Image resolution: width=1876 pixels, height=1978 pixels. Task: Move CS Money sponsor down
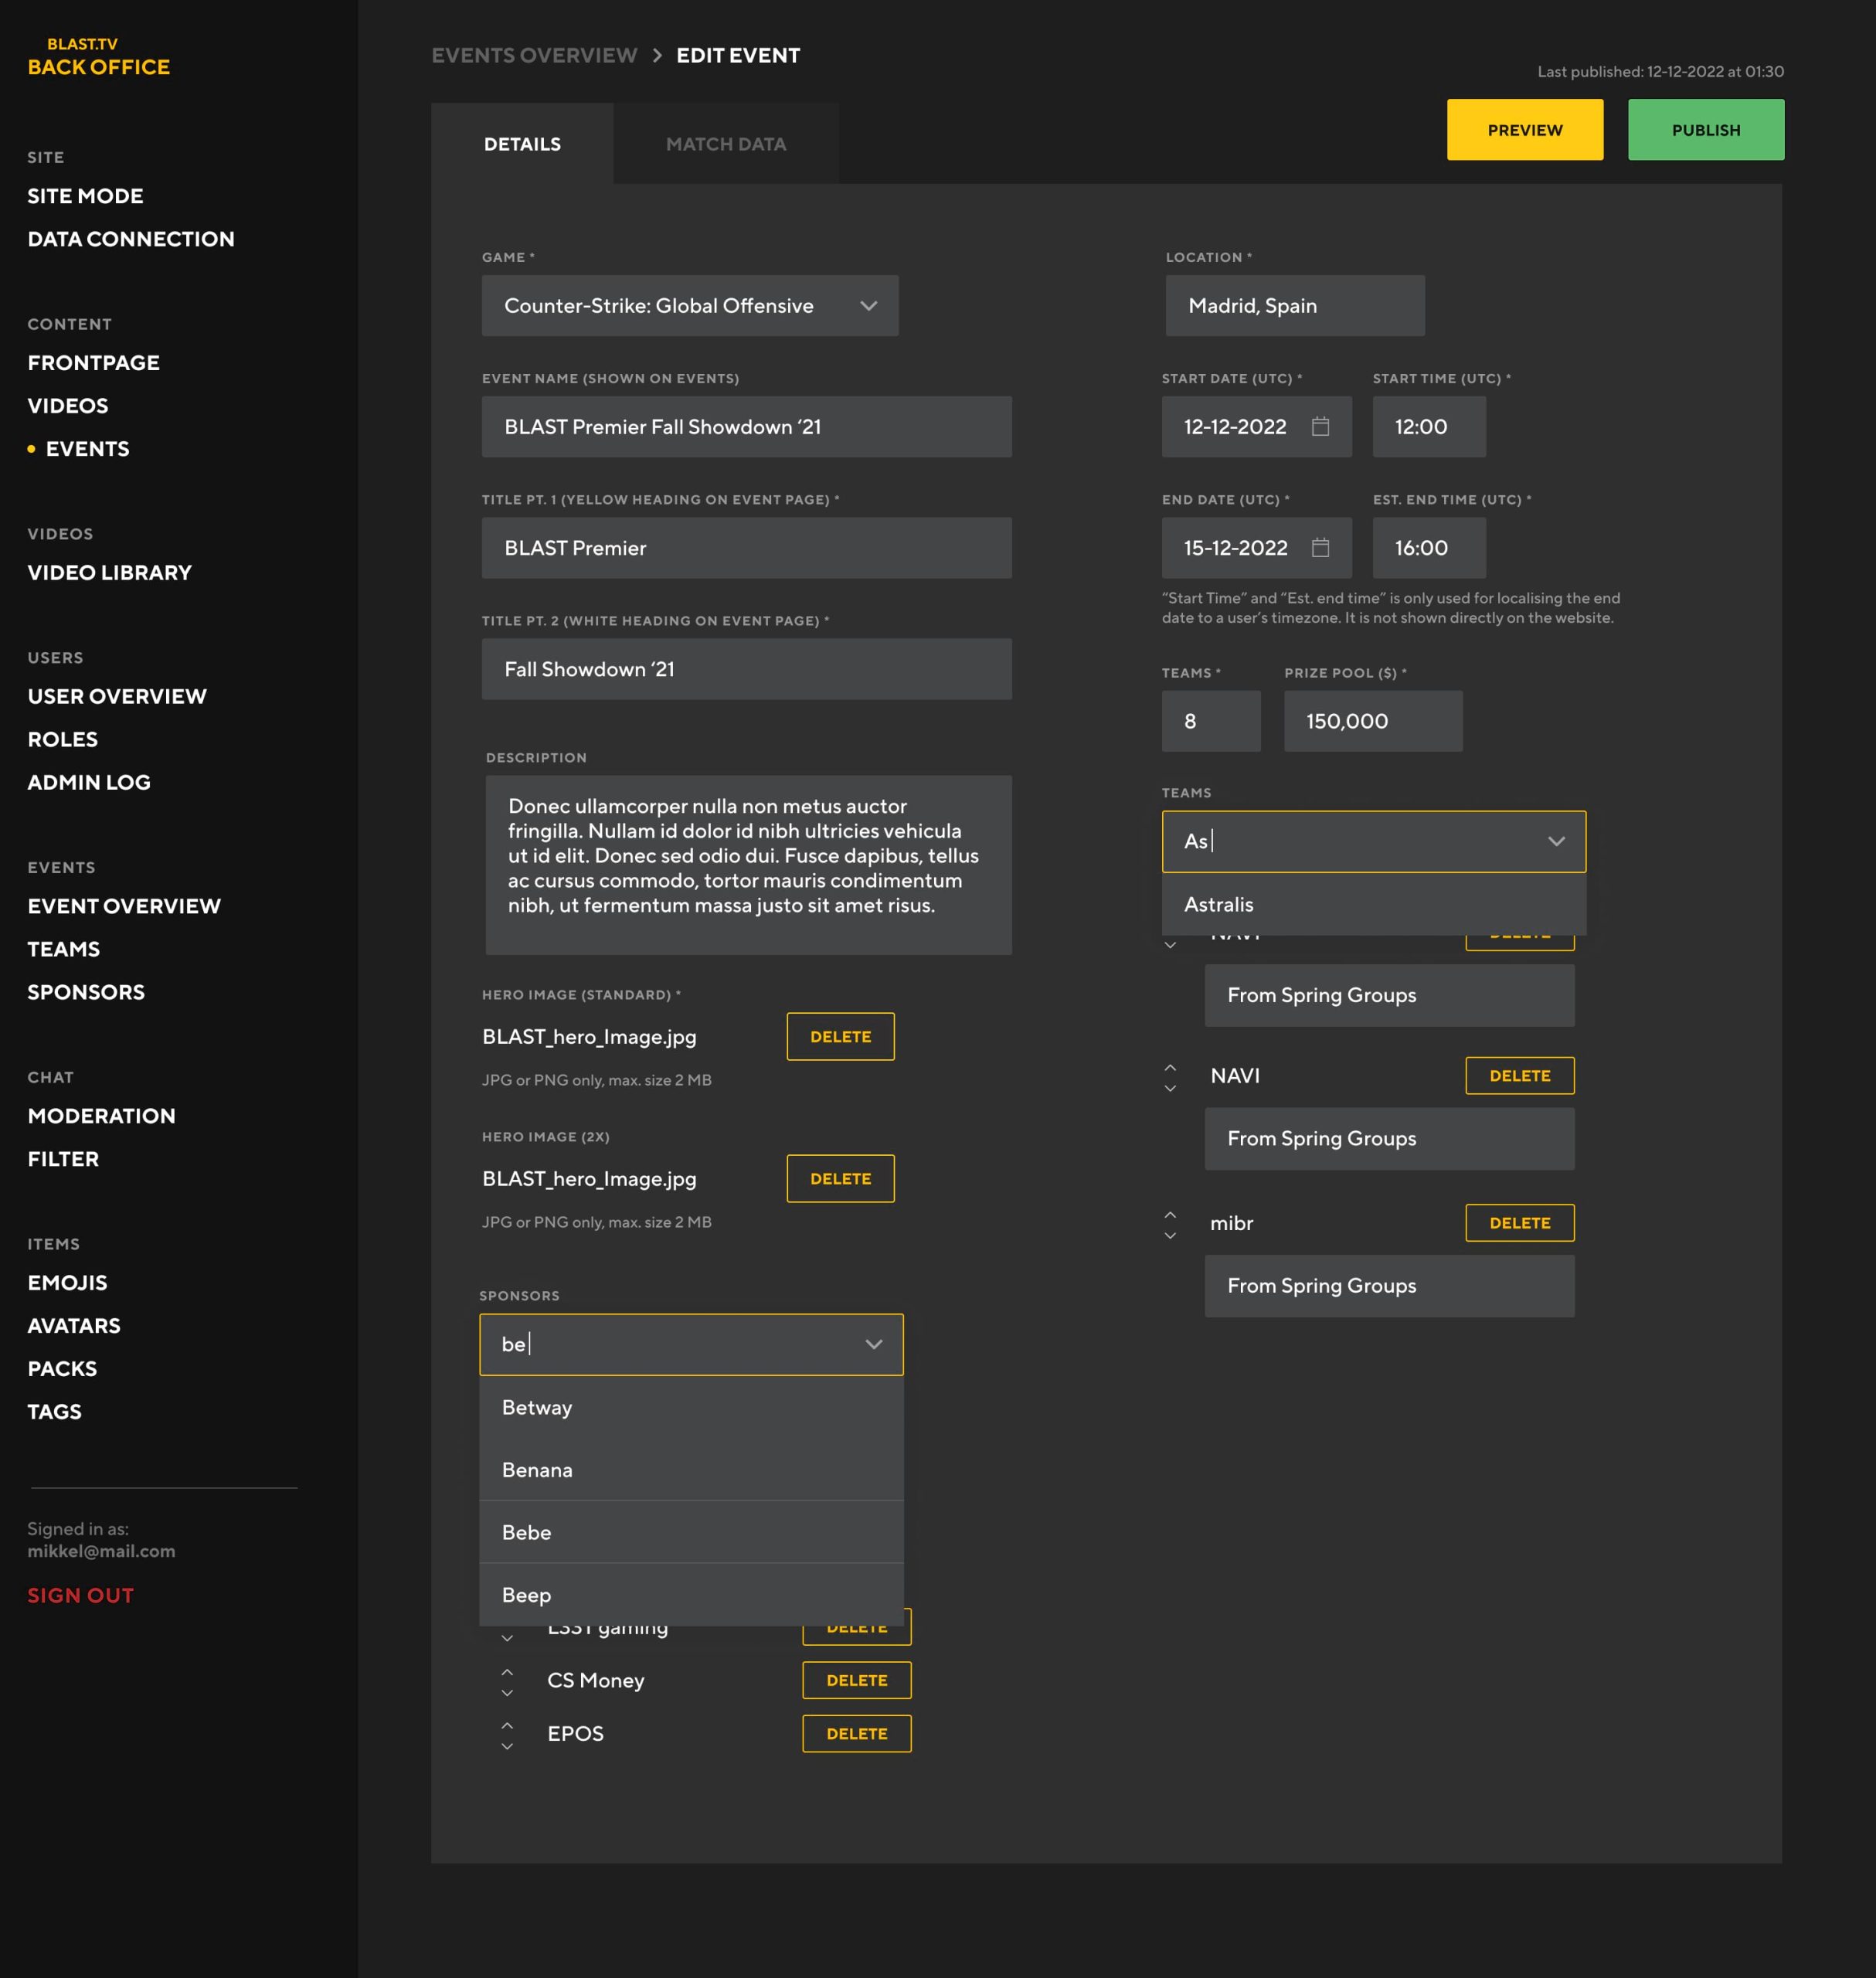507,1693
